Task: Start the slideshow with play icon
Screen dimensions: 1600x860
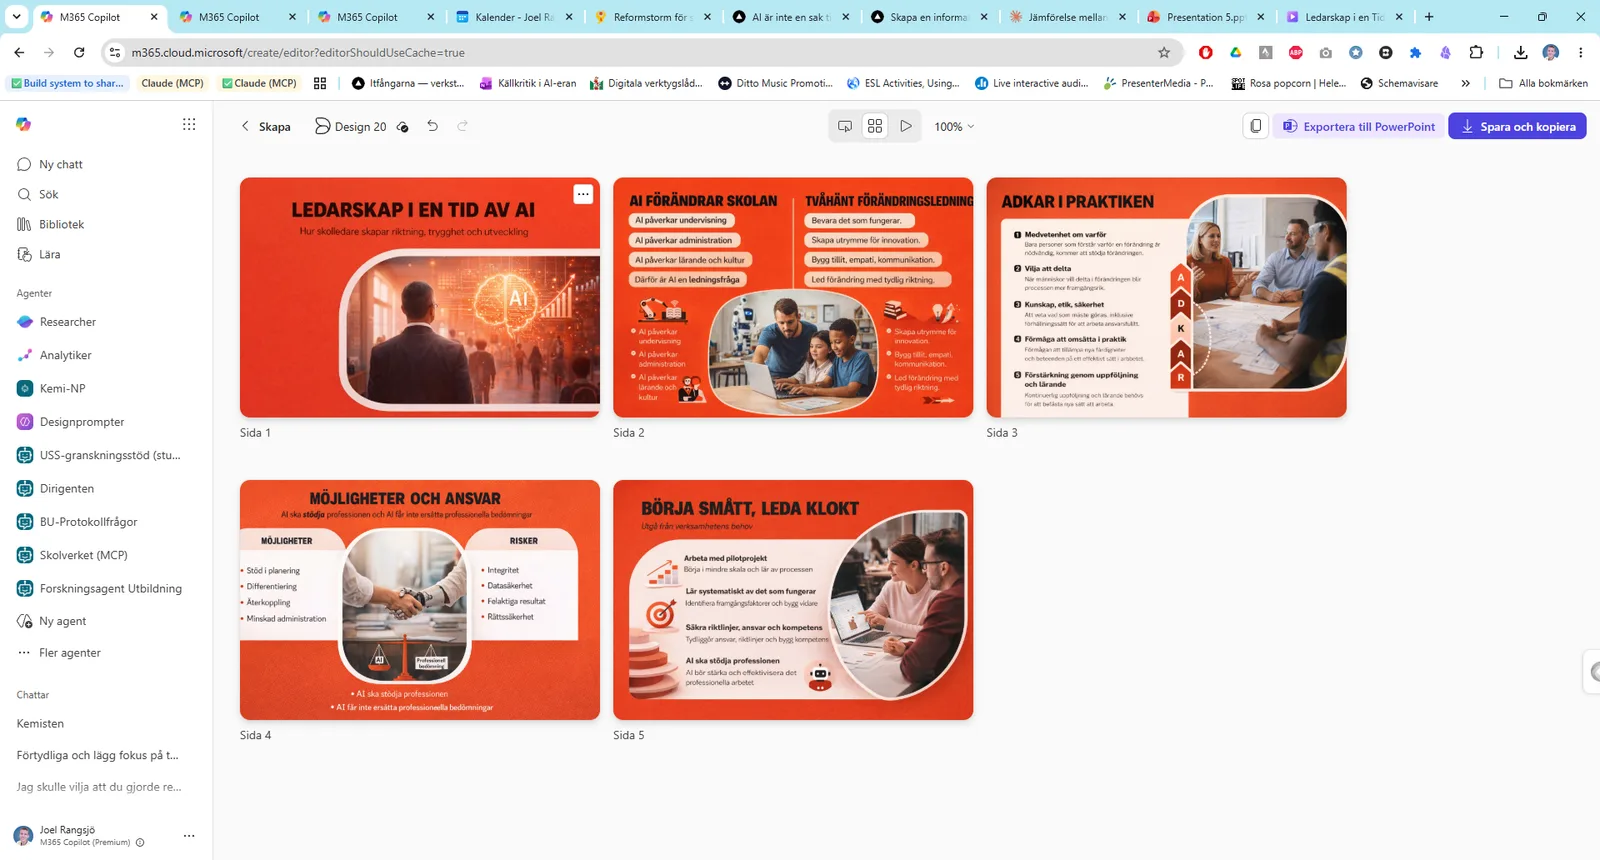Action: [906, 126]
